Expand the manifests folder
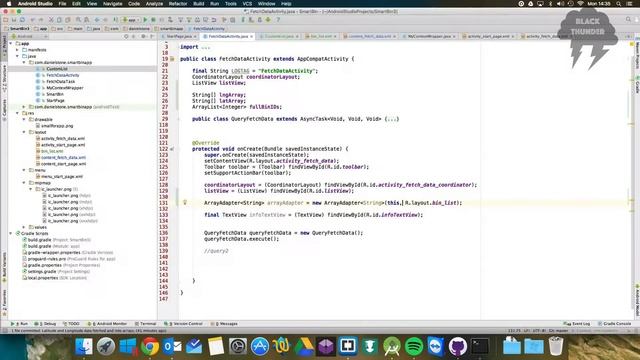 coord(17,50)
